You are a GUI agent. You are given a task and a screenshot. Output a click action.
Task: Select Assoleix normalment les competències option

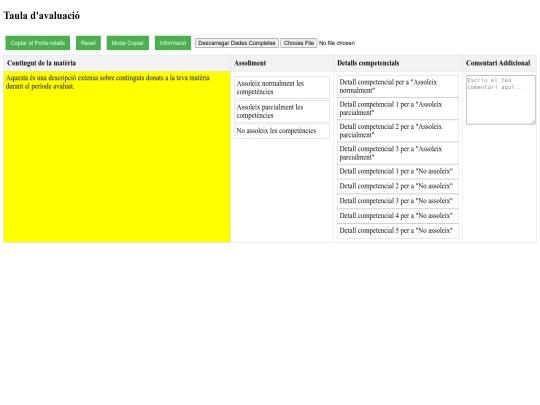click(282, 87)
